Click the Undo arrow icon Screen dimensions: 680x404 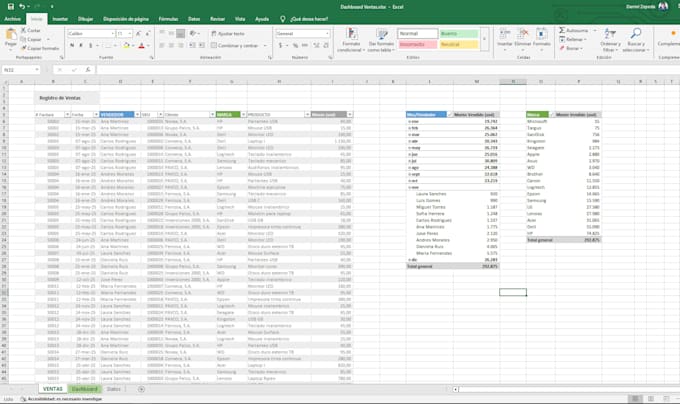(x=22, y=7)
